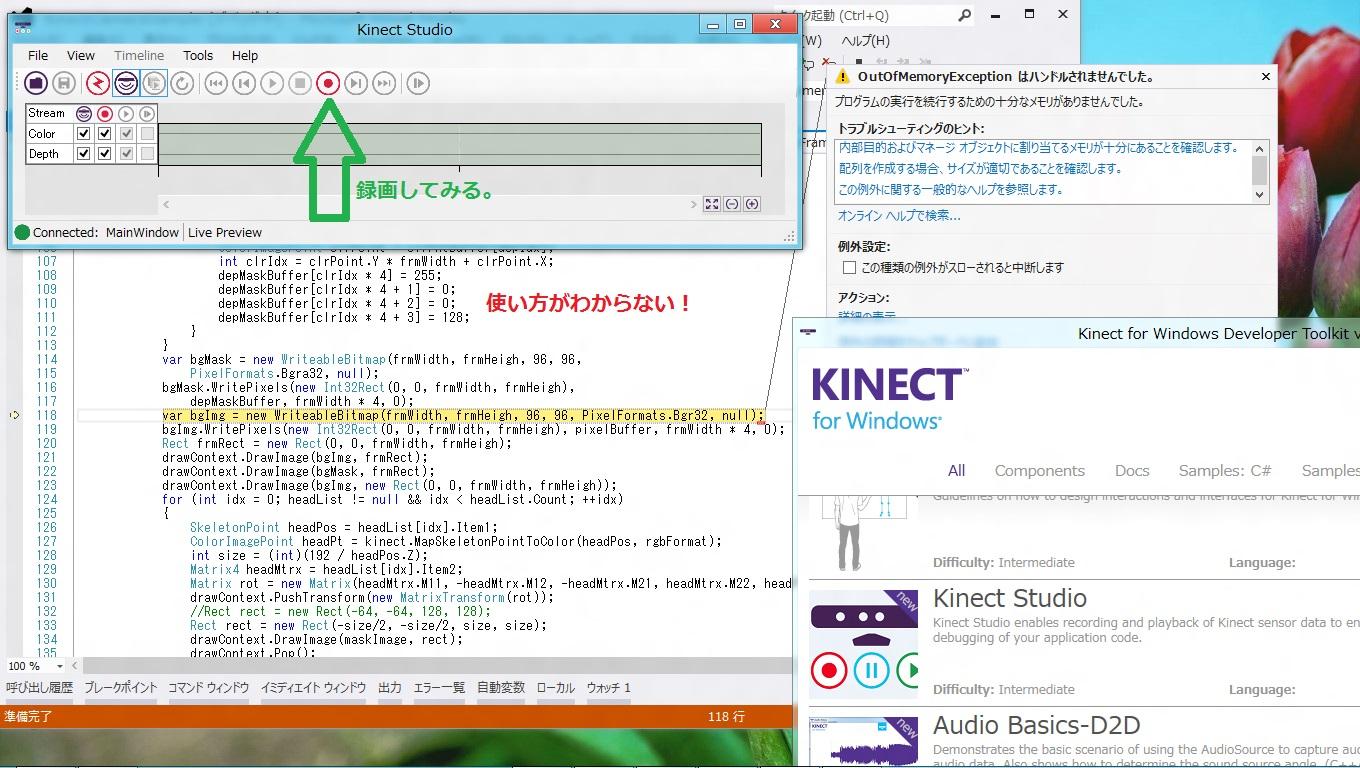Zoom in the timeline with plus icon
Viewport: 1360px width, 768px height.
(x=752, y=204)
